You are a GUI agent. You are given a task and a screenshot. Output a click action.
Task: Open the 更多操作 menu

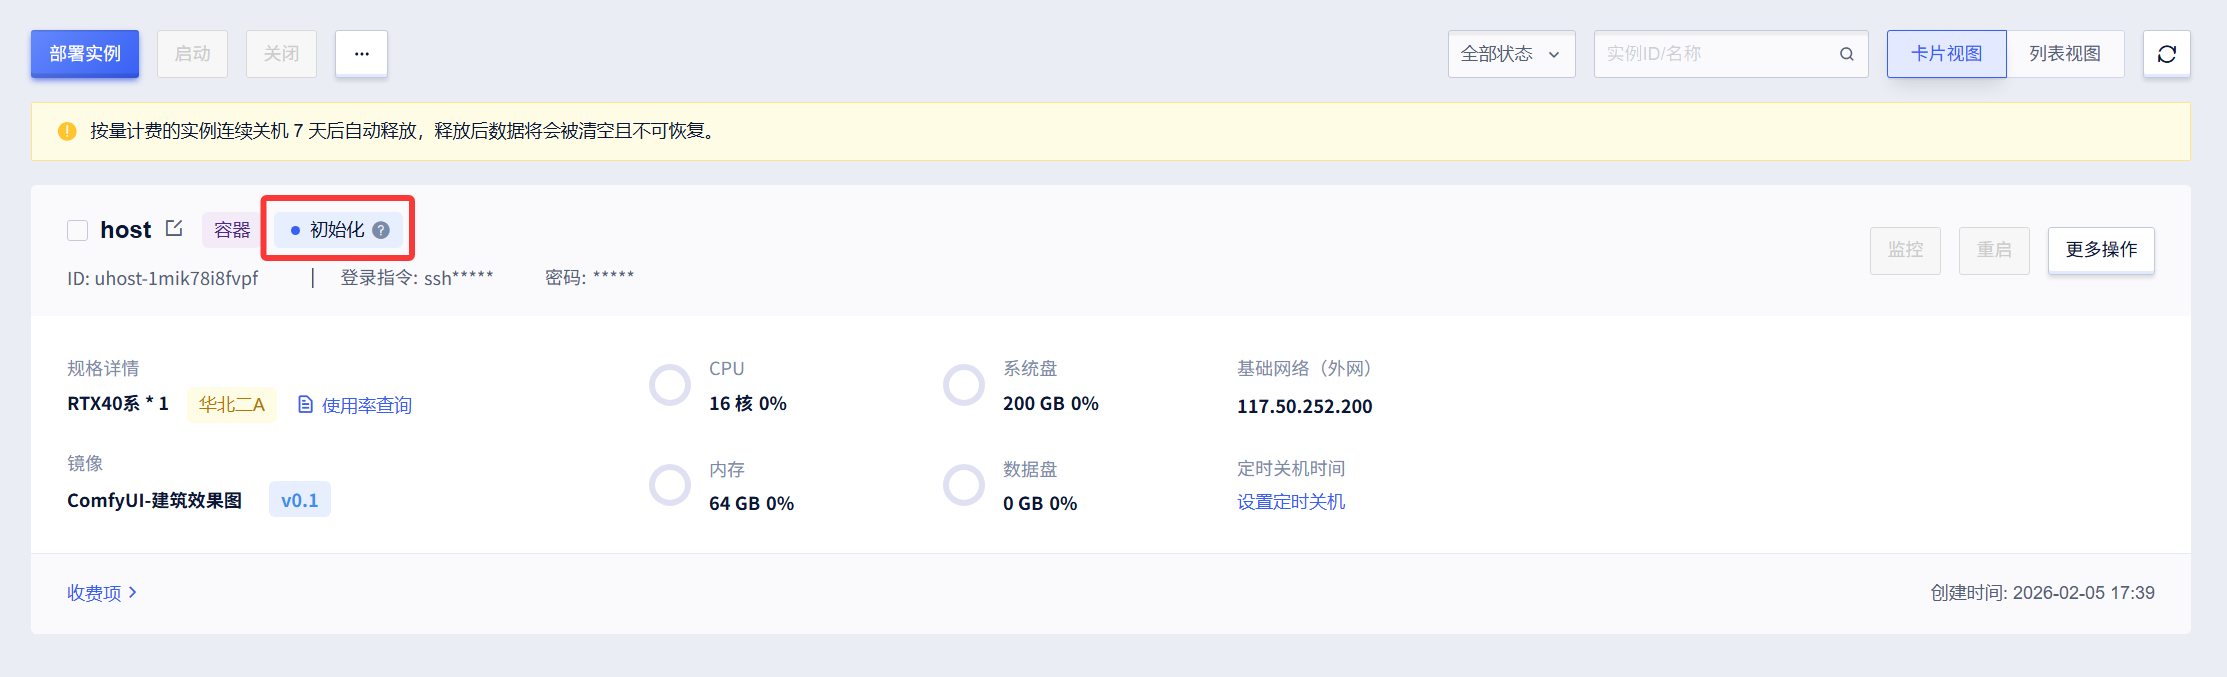coord(2100,250)
